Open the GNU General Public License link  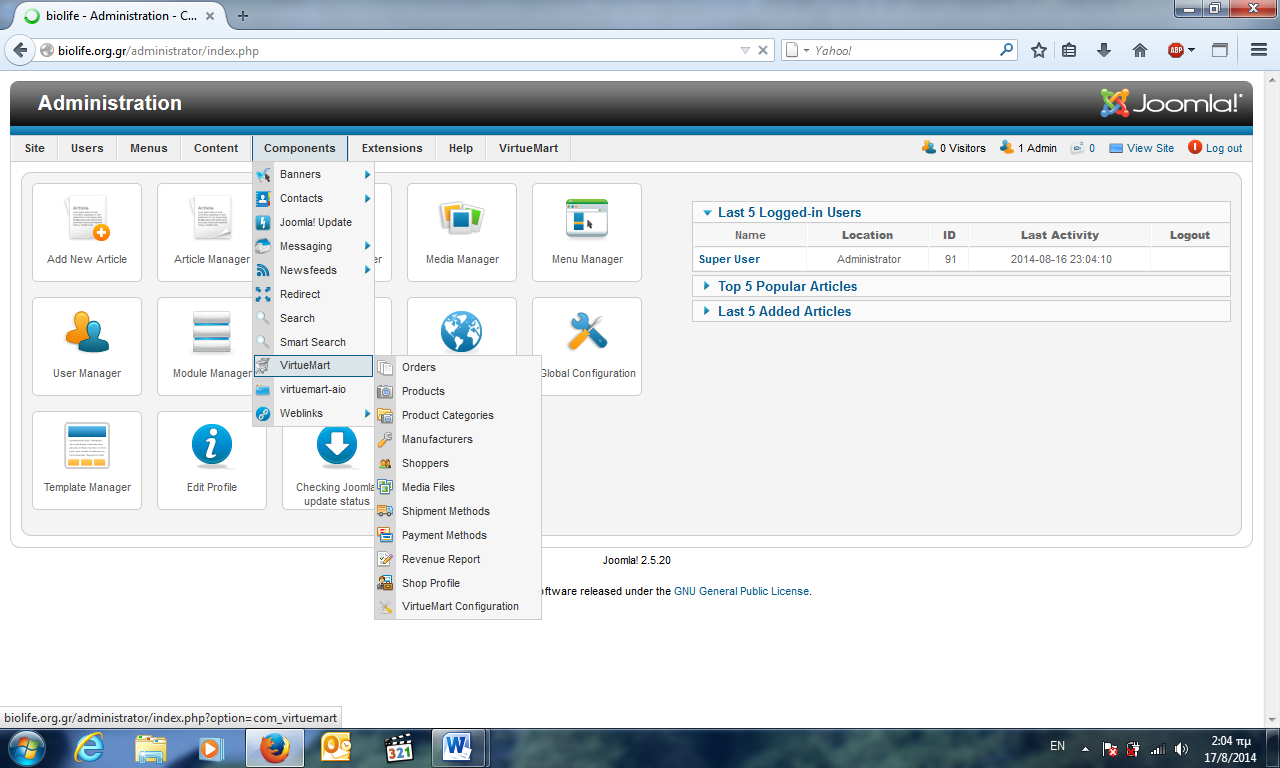click(742, 591)
